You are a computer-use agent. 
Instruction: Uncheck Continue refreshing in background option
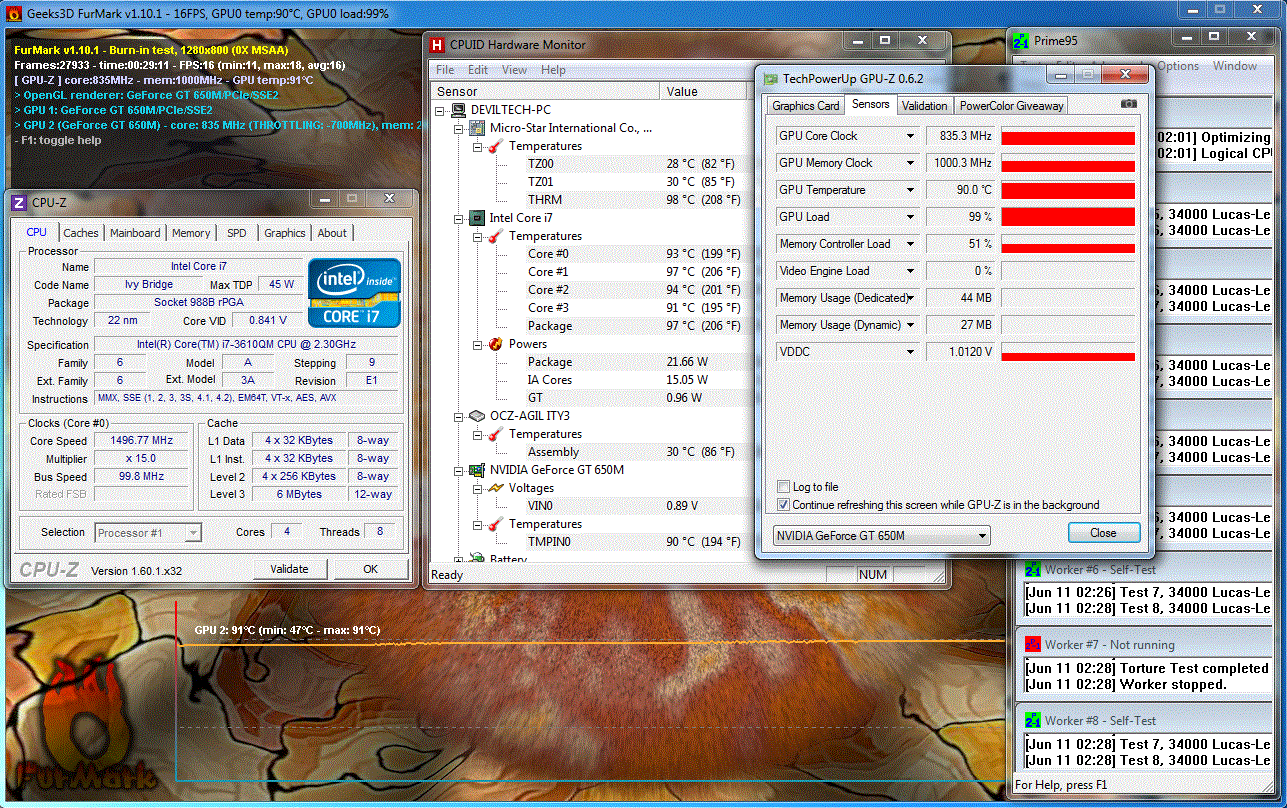point(784,505)
